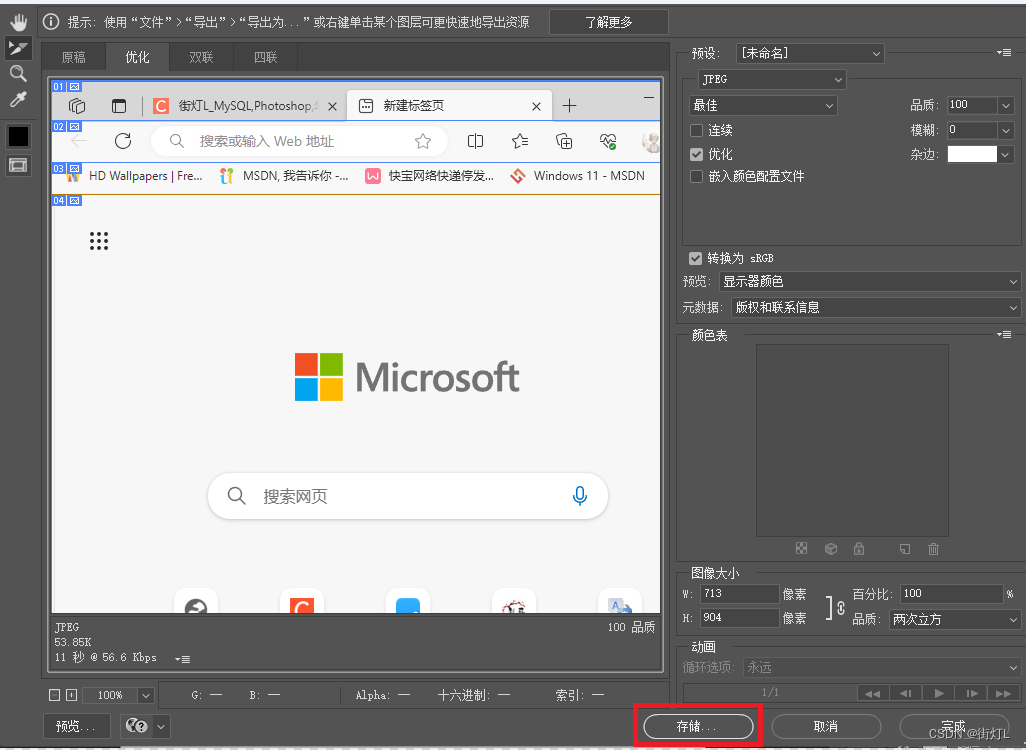This screenshot has height=750, width=1026.
Task: Click the 模糊 0 input field
Action: tap(972, 130)
